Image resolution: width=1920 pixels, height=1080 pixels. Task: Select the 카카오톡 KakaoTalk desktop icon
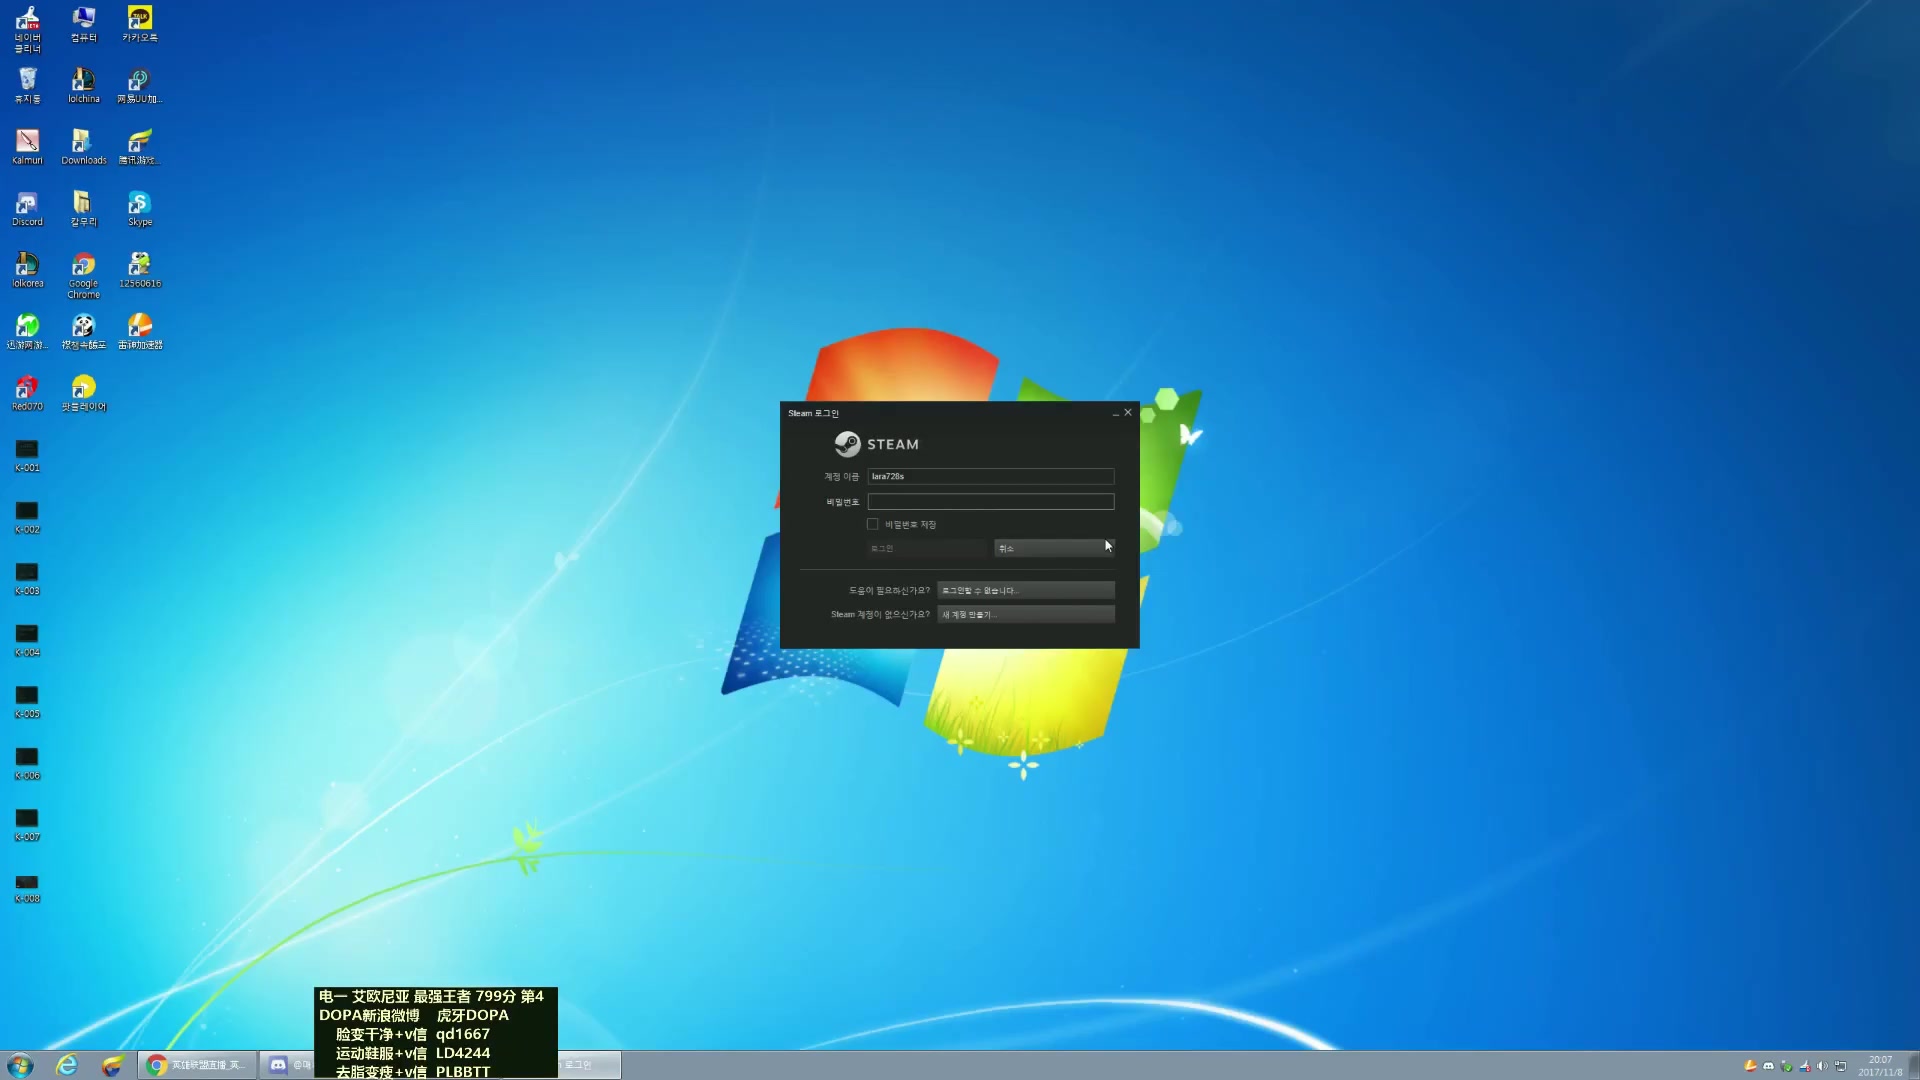click(x=140, y=25)
